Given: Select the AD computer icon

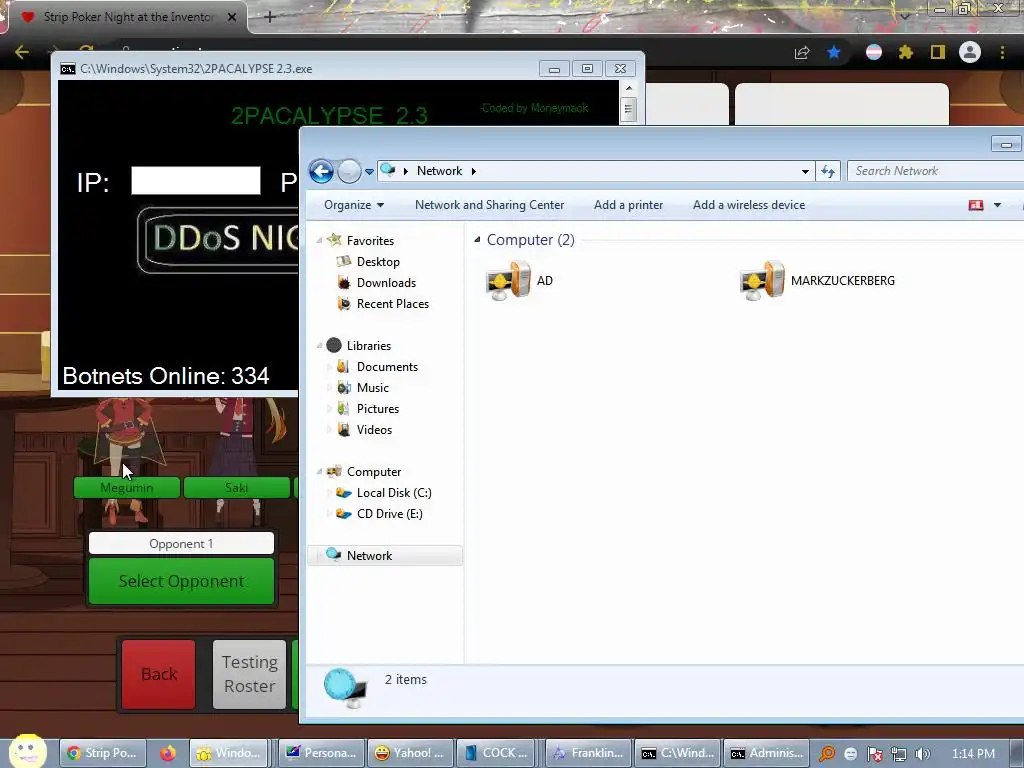Looking at the screenshot, I should point(509,280).
